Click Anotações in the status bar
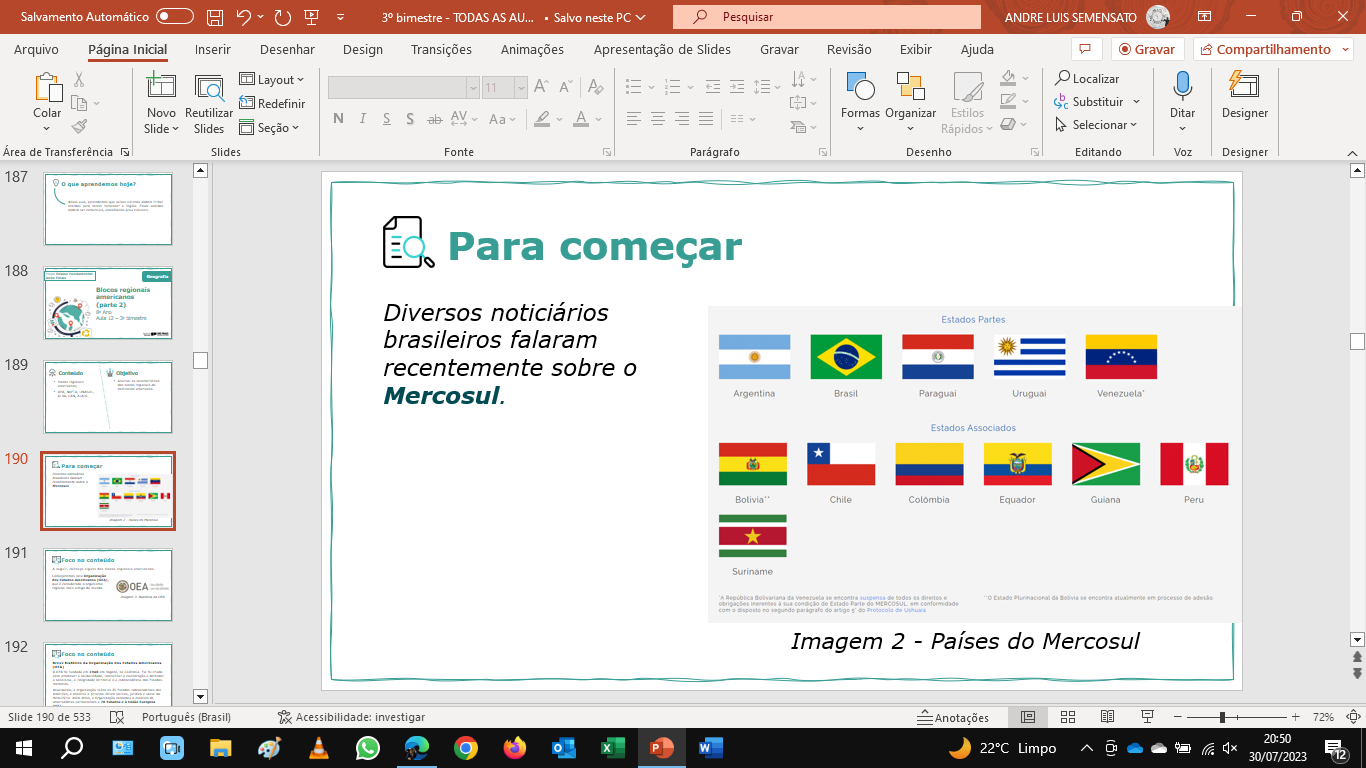Image resolution: width=1366 pixels, height=768 pixels. tap(953, 717)
